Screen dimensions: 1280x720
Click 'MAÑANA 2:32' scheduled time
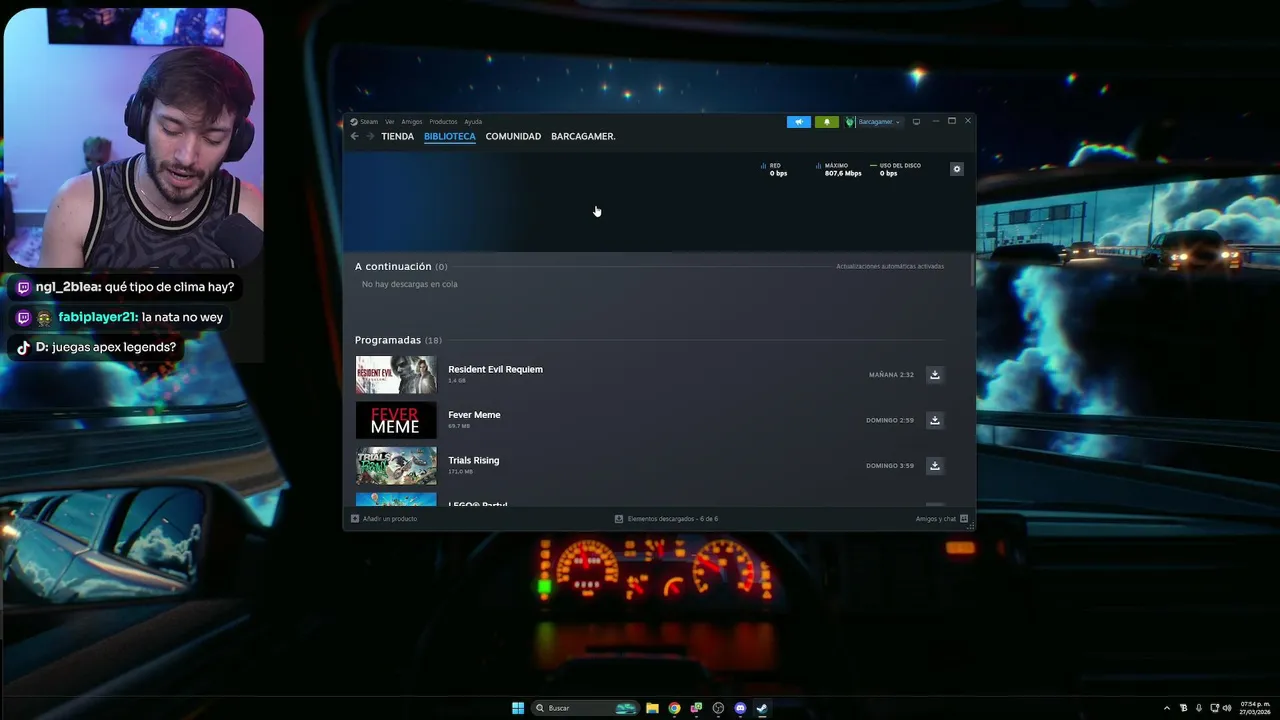(x=891, y=375)
